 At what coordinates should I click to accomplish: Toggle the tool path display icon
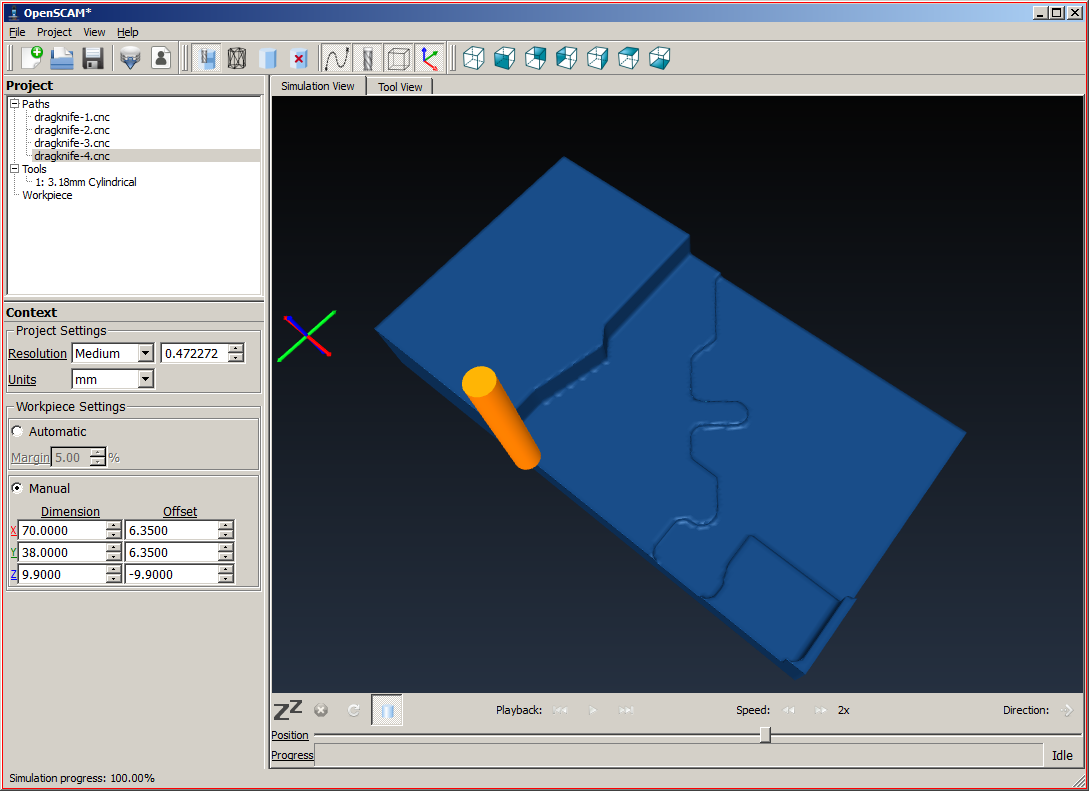tap(336, 58)
